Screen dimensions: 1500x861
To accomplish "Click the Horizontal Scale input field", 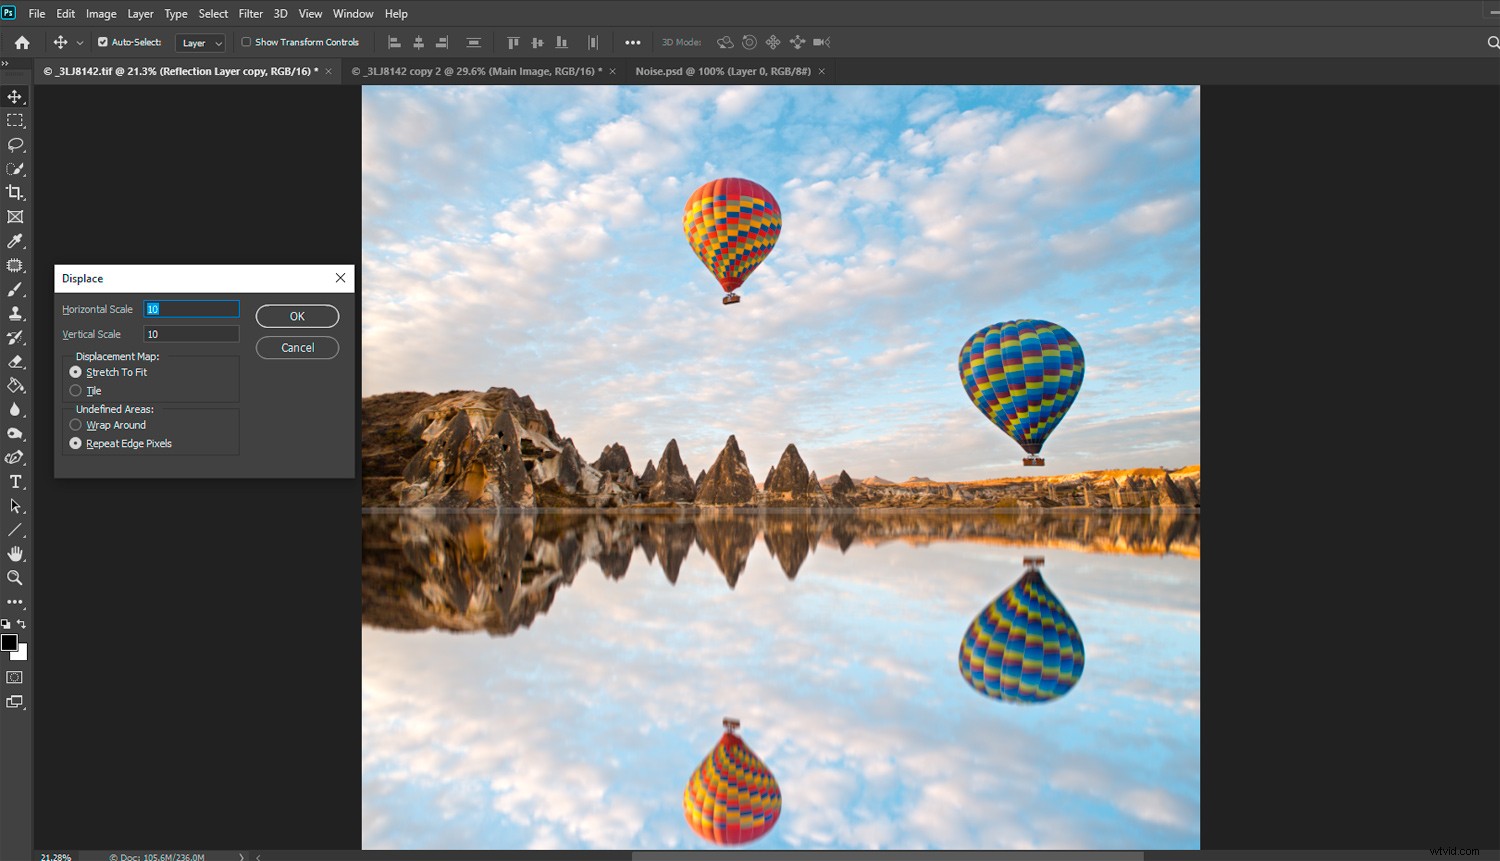I will (x=191, y=308).
